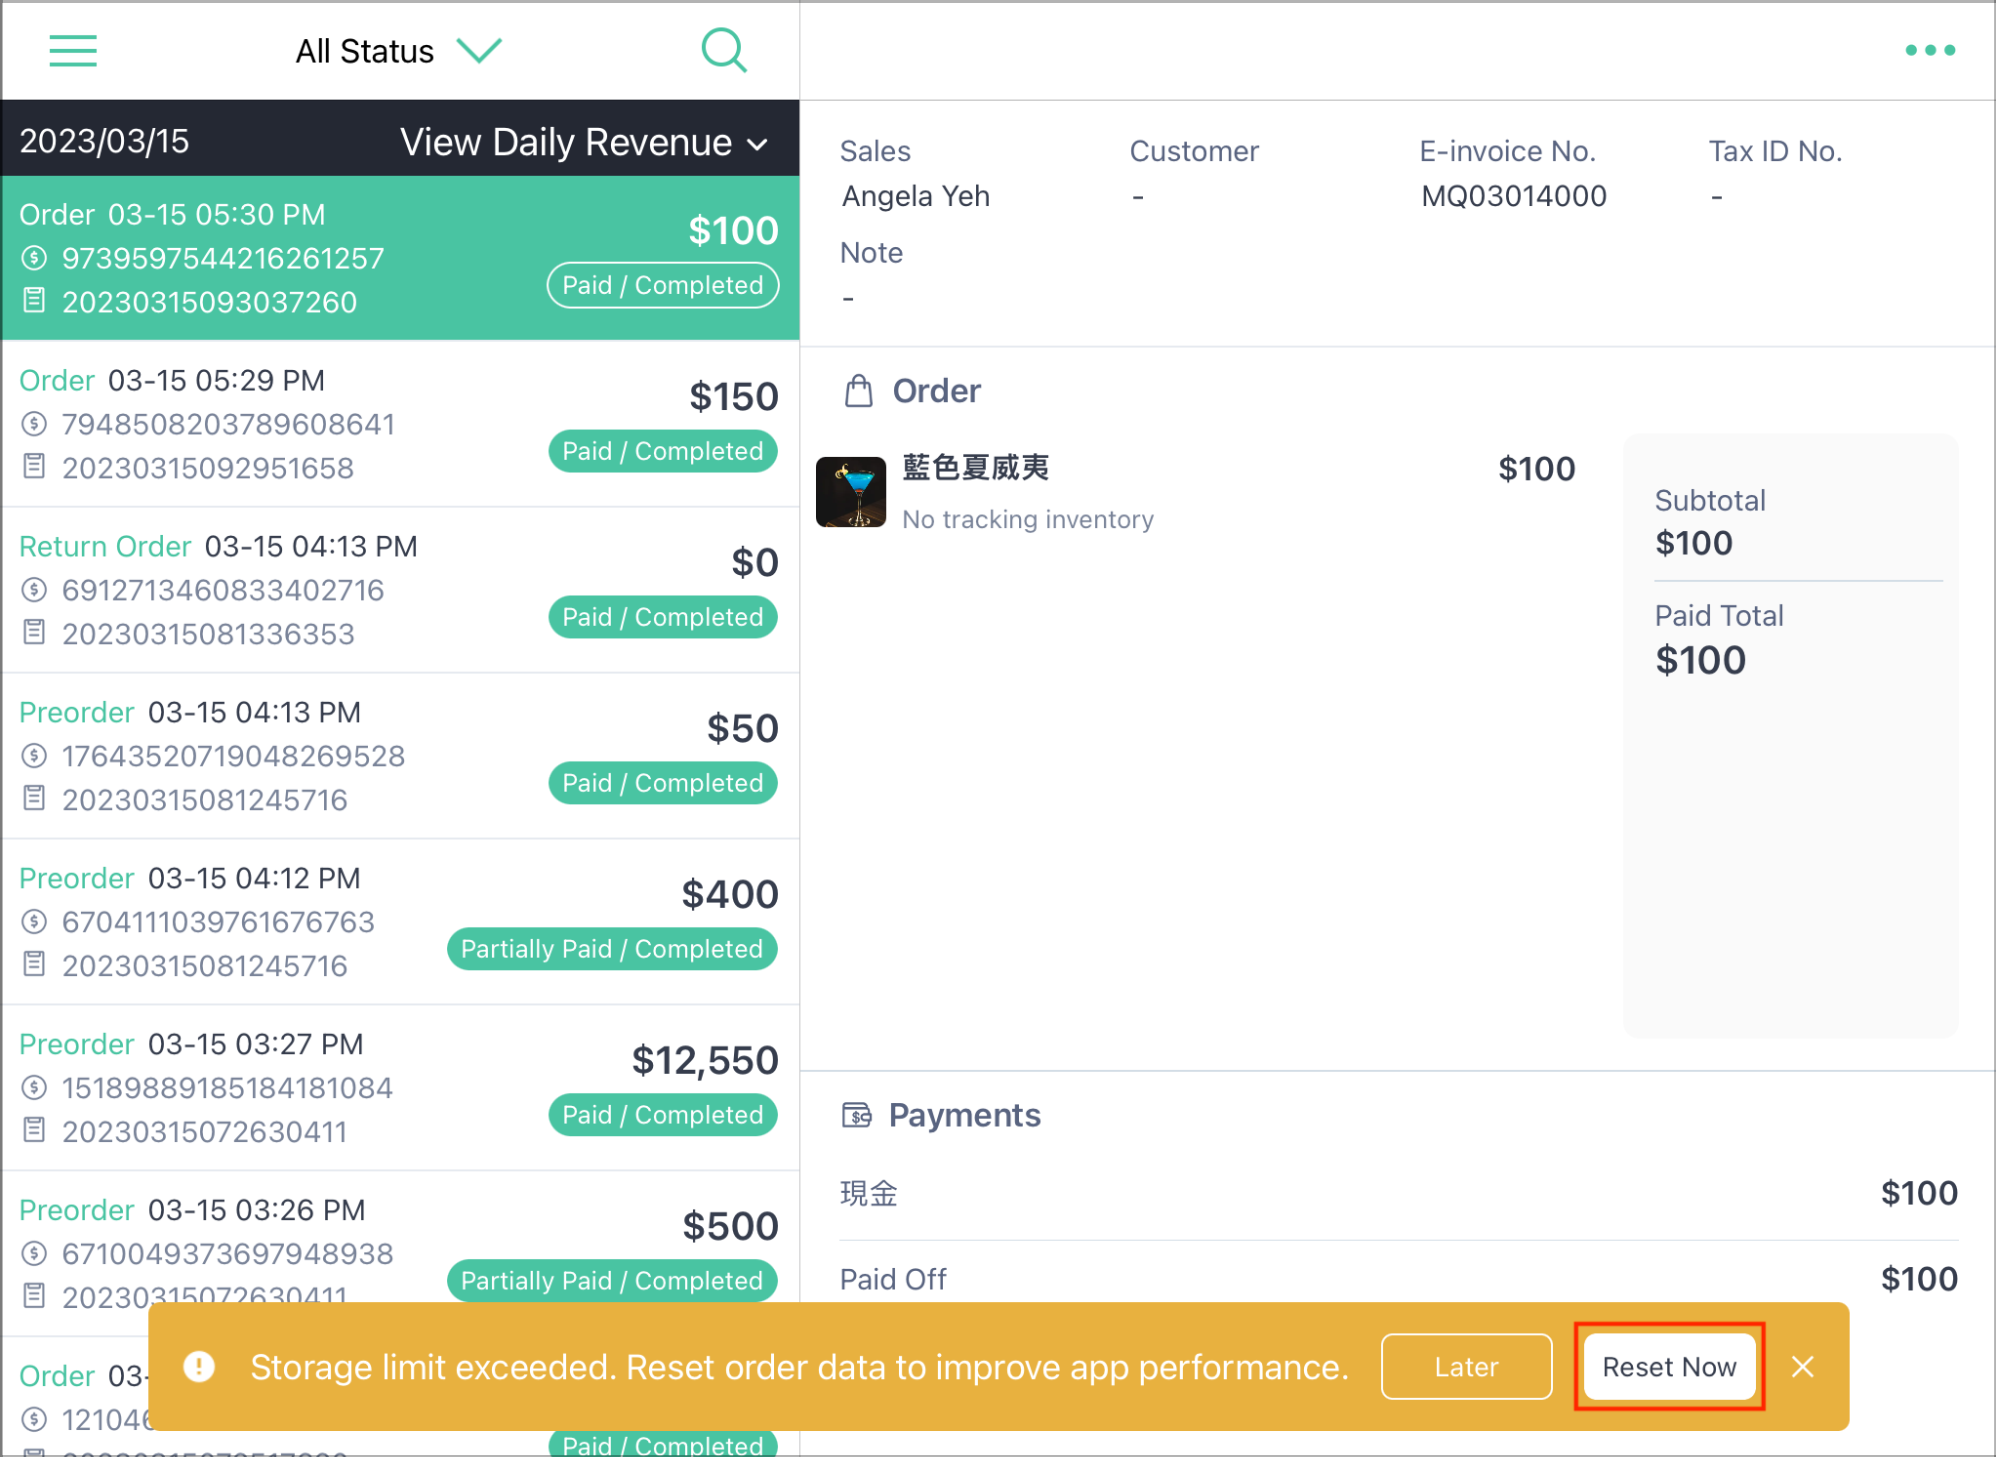Click the Payments wallet icon
Viewport: 1996px width, 1457px height.
857,1115
